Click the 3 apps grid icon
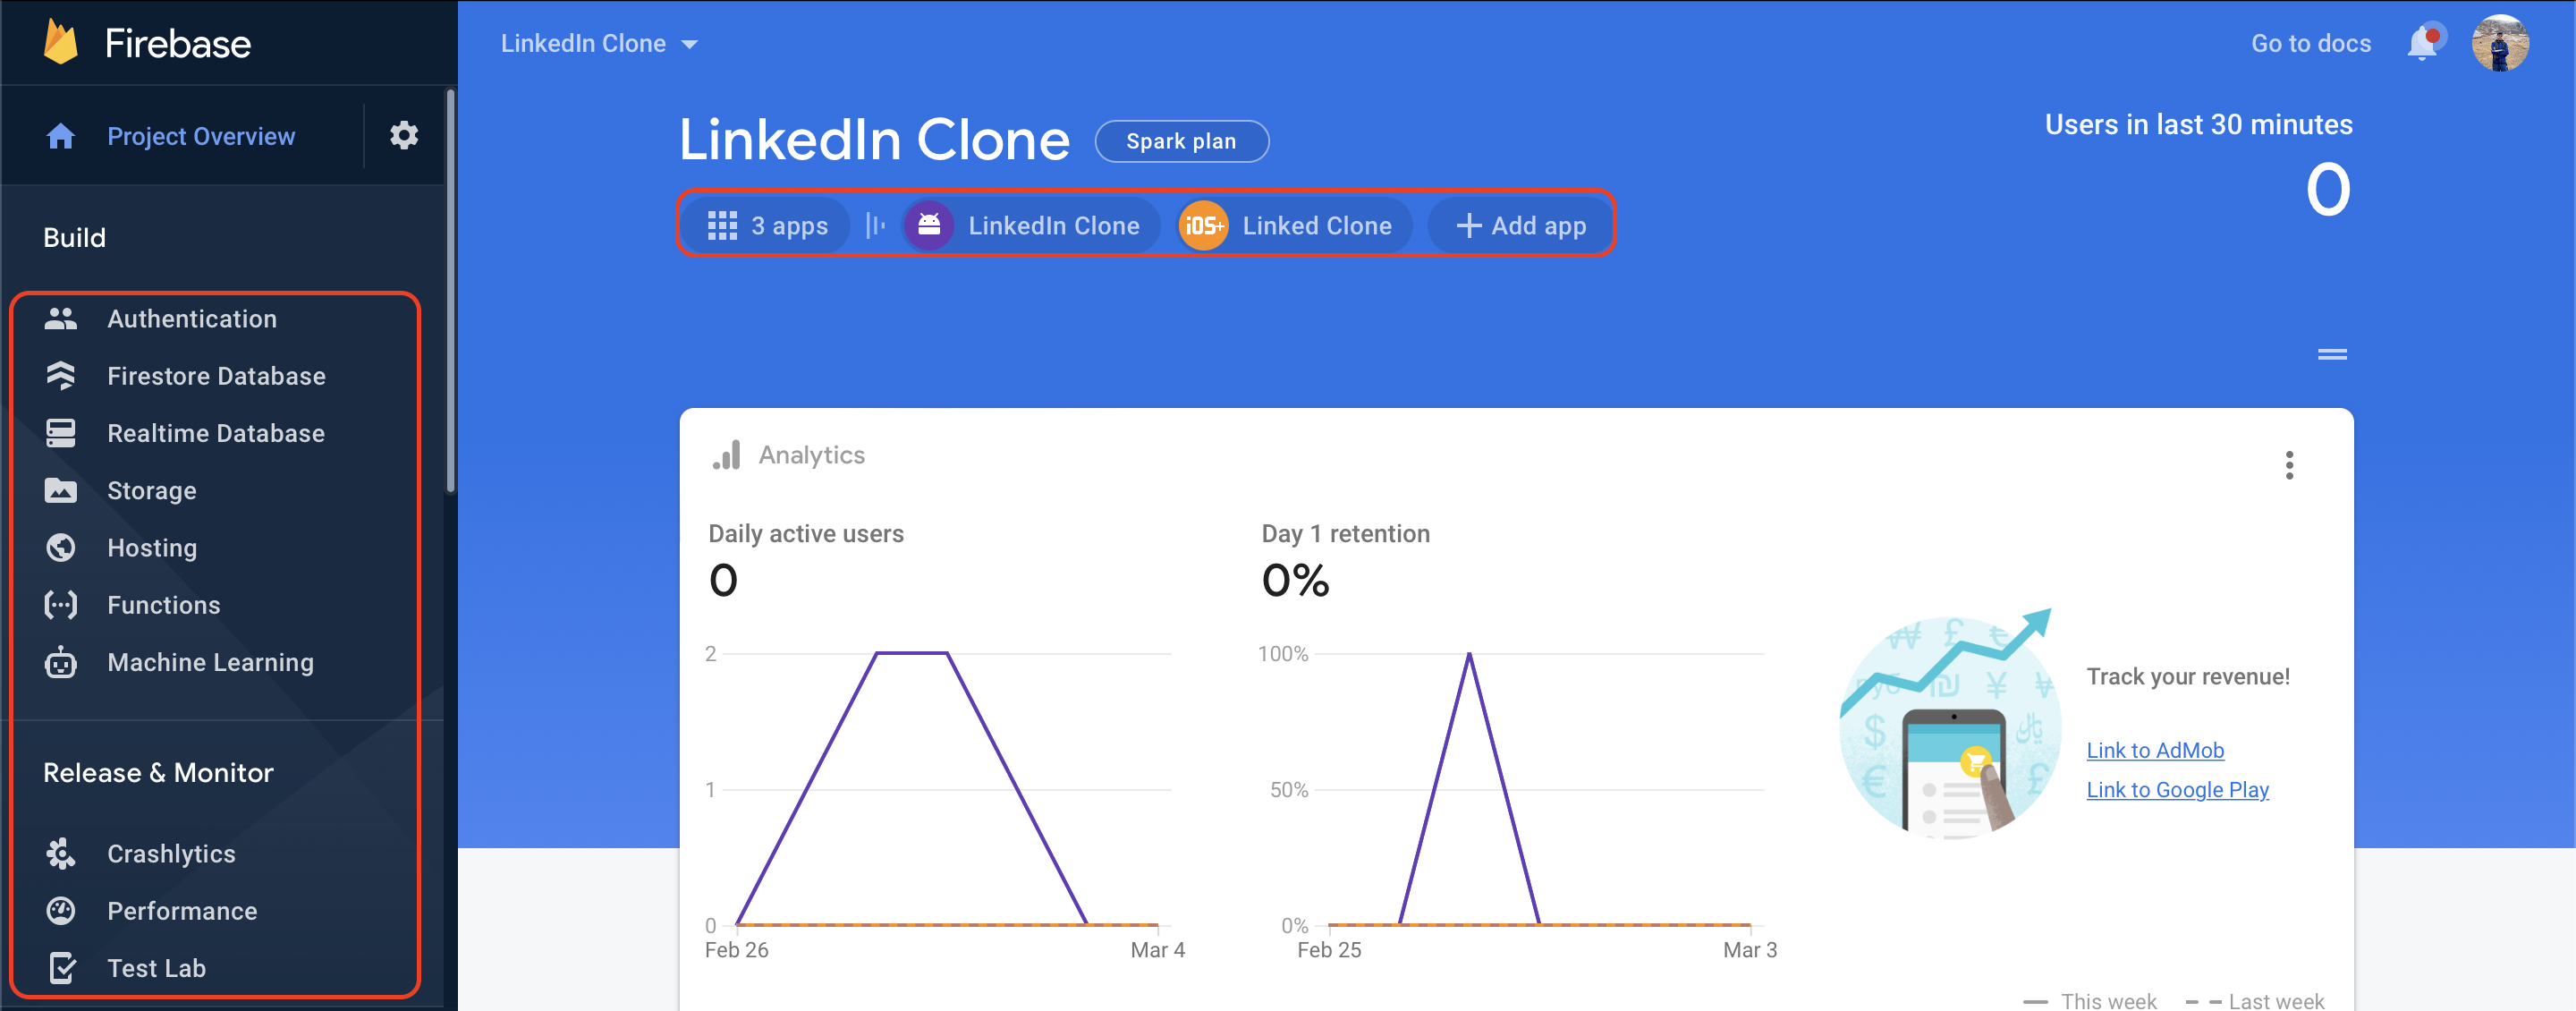Image resolution: width=2576 pixels, height=1011 pixels. (722, 226)
